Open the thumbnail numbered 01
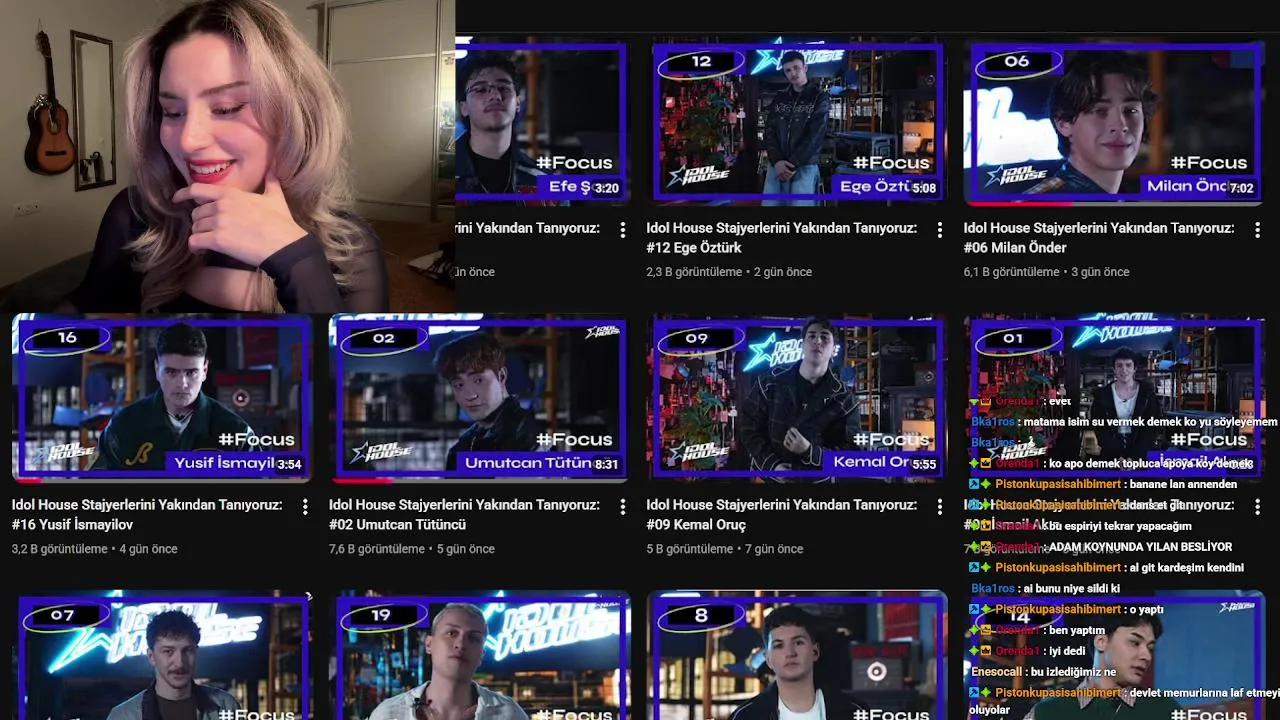 click(x=1114, y=398)
